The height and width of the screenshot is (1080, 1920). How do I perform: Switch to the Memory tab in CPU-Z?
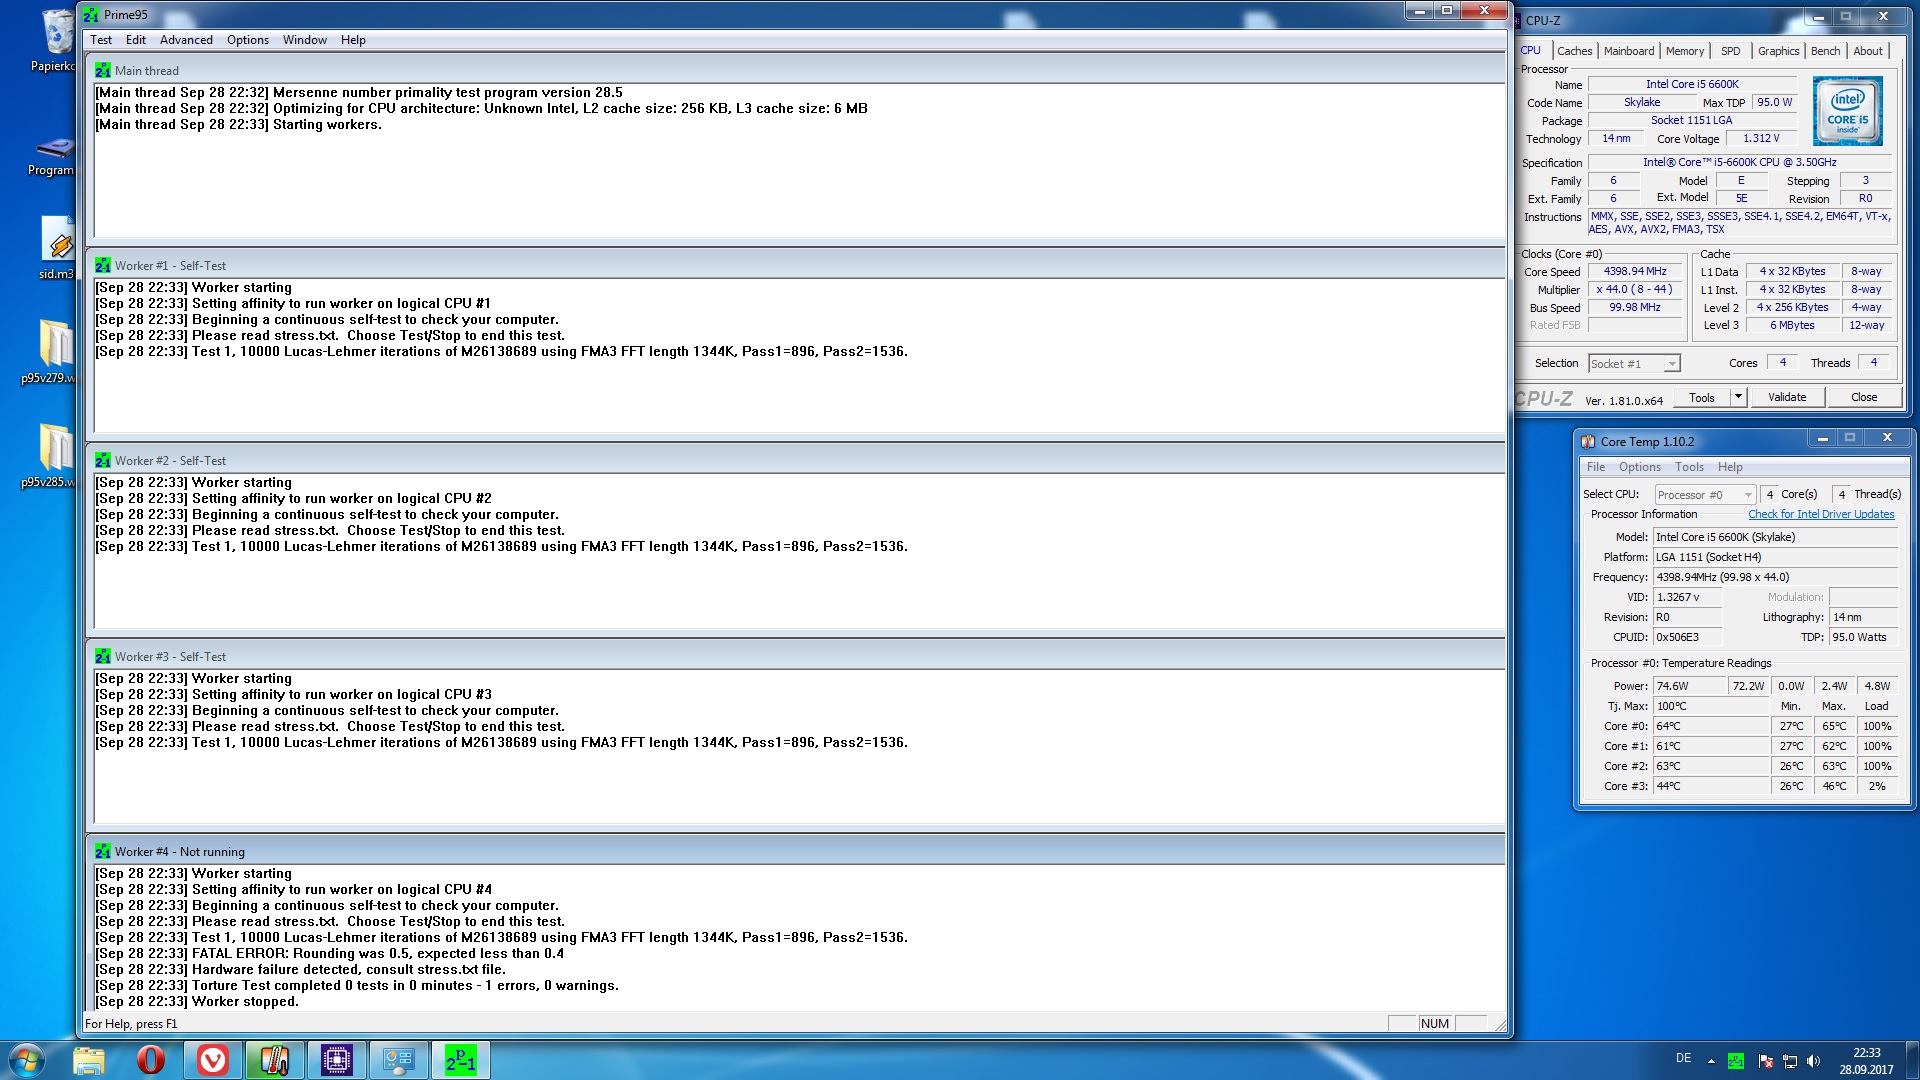click(x=1684, y=51)
